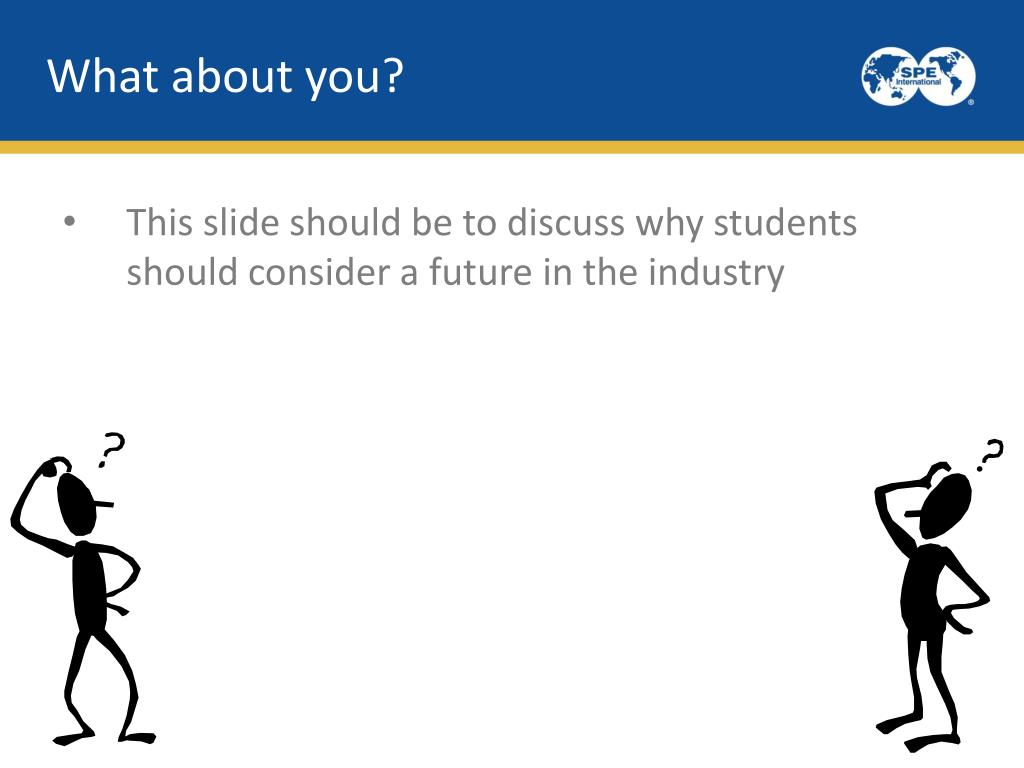Click the SPE International logo

918,76
